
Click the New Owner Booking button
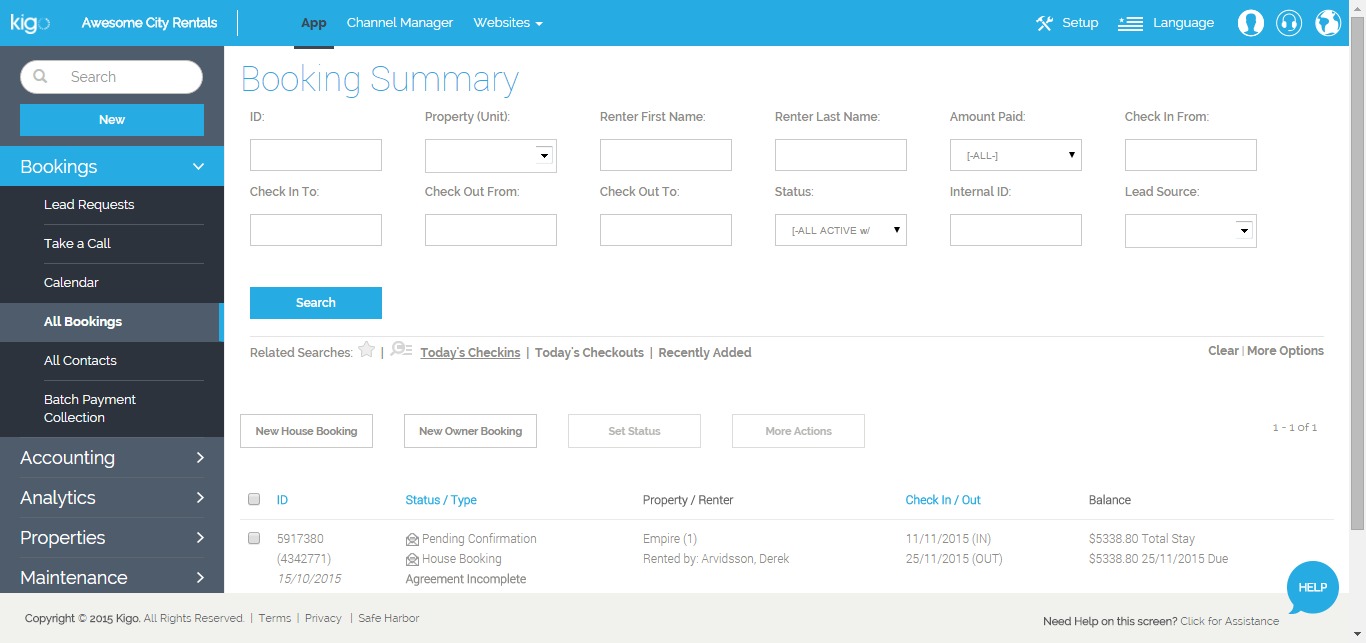[x=470, y=431]
